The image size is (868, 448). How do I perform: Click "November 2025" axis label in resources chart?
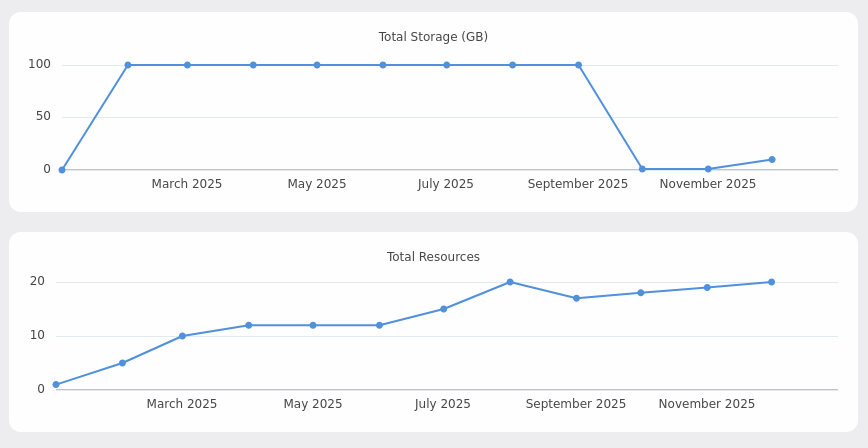pos(707,404)
